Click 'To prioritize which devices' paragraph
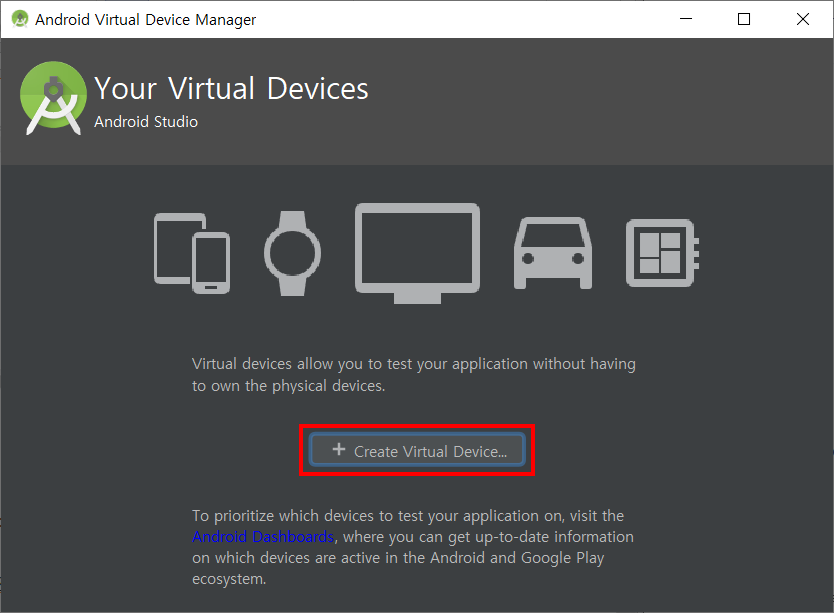The width and height of the screenshot is (834, 613). (x=413, y=547)
